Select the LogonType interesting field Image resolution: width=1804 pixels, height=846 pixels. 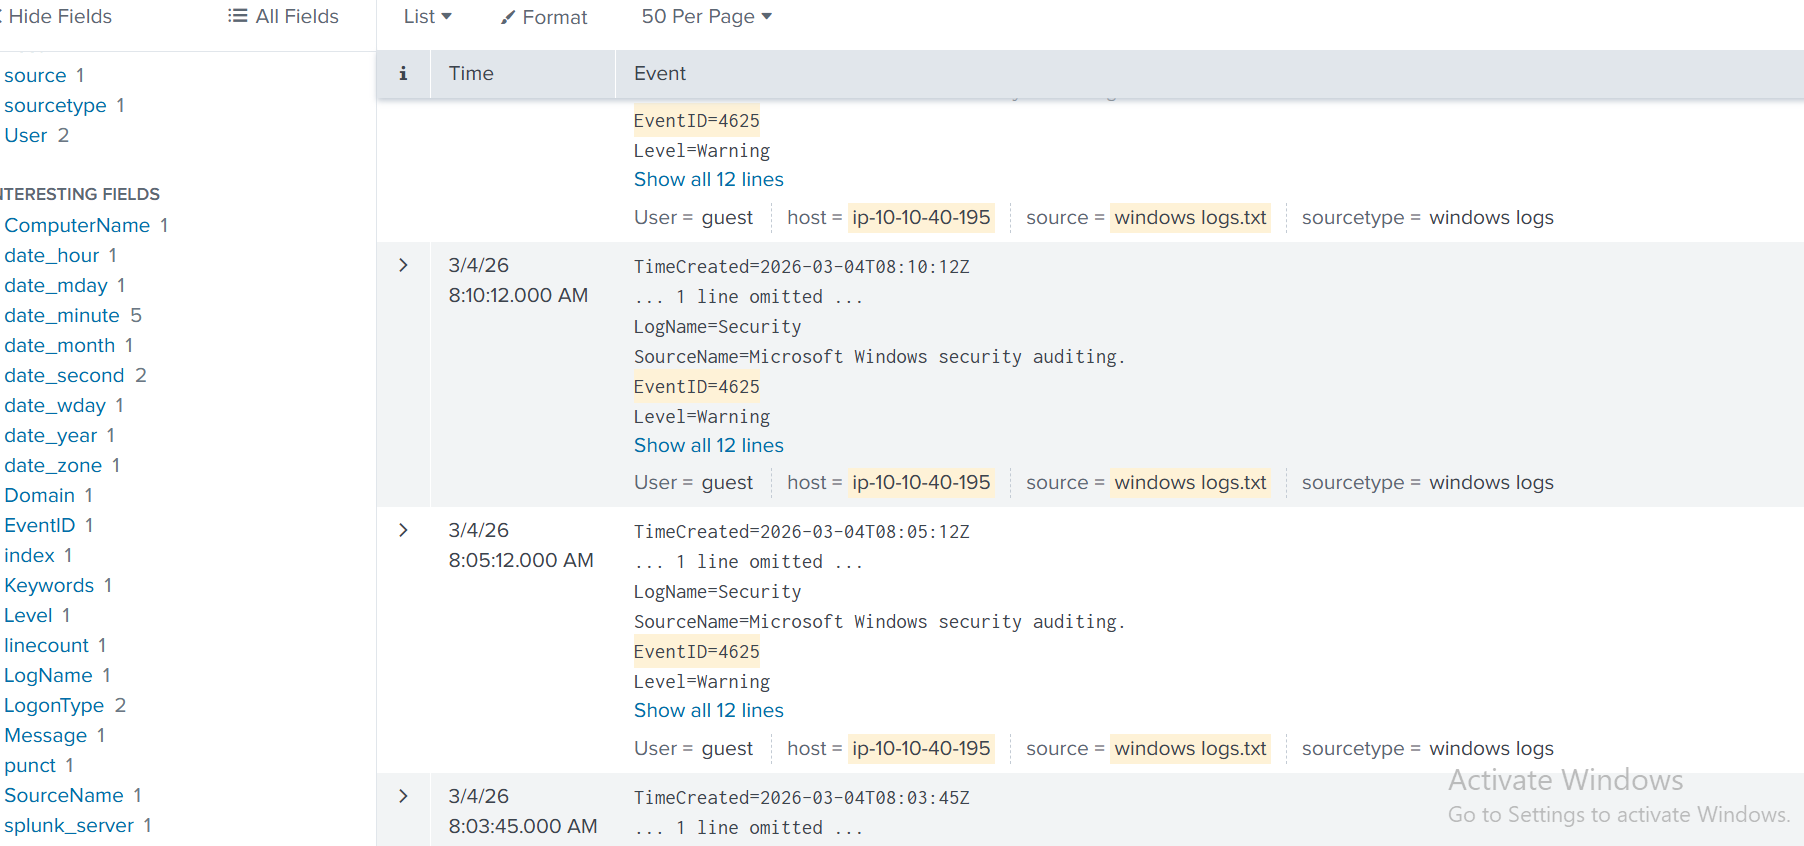(54, 706)
